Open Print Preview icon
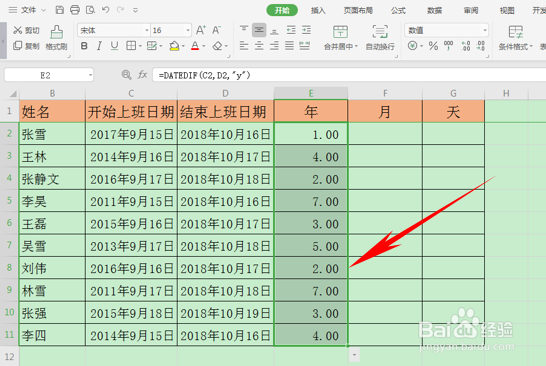 coord(91,10)
